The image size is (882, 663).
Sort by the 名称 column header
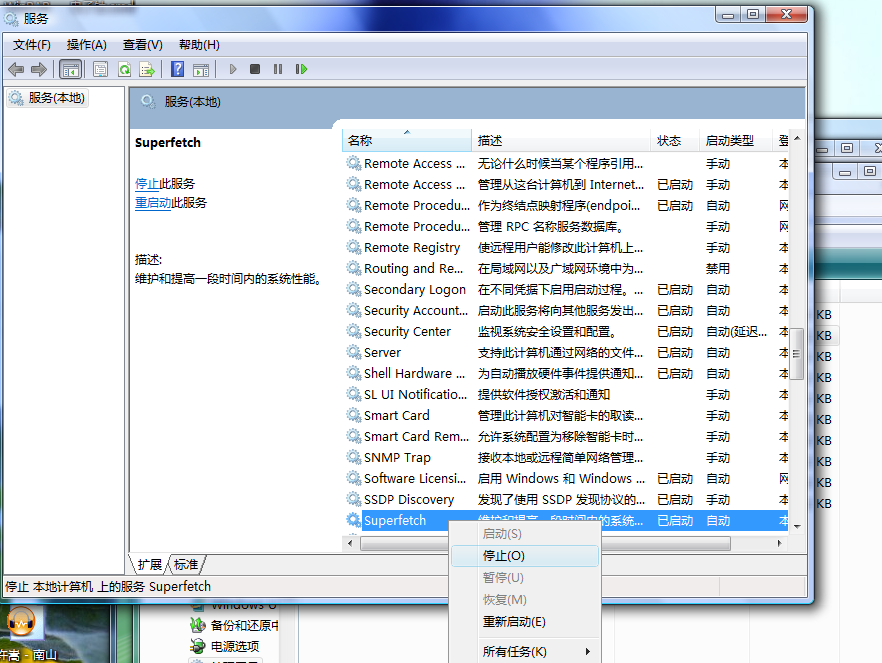(x=406, y=141)
